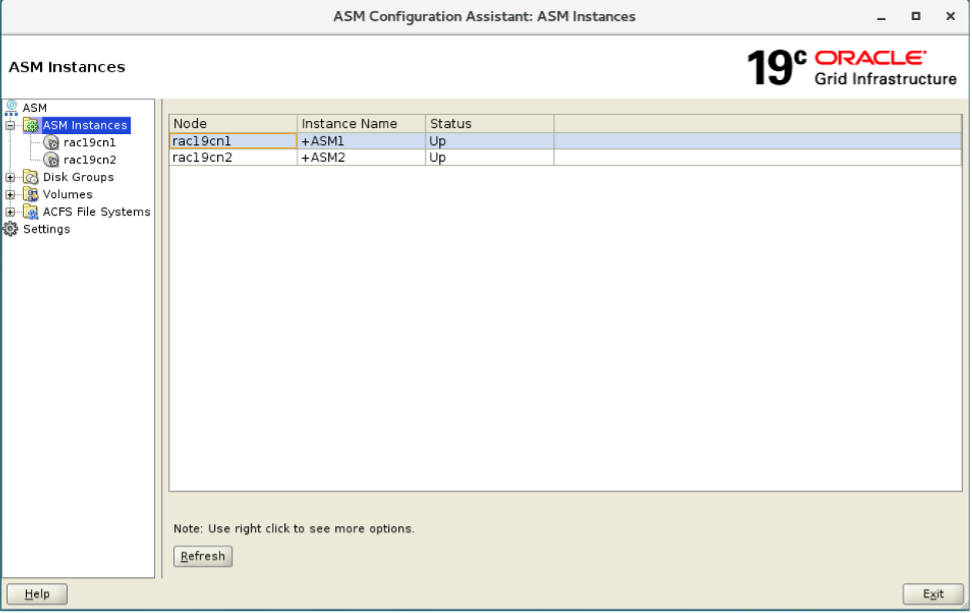
Task: Click the rac19cn2 instance icon in tree
Action: pos(51,160)
